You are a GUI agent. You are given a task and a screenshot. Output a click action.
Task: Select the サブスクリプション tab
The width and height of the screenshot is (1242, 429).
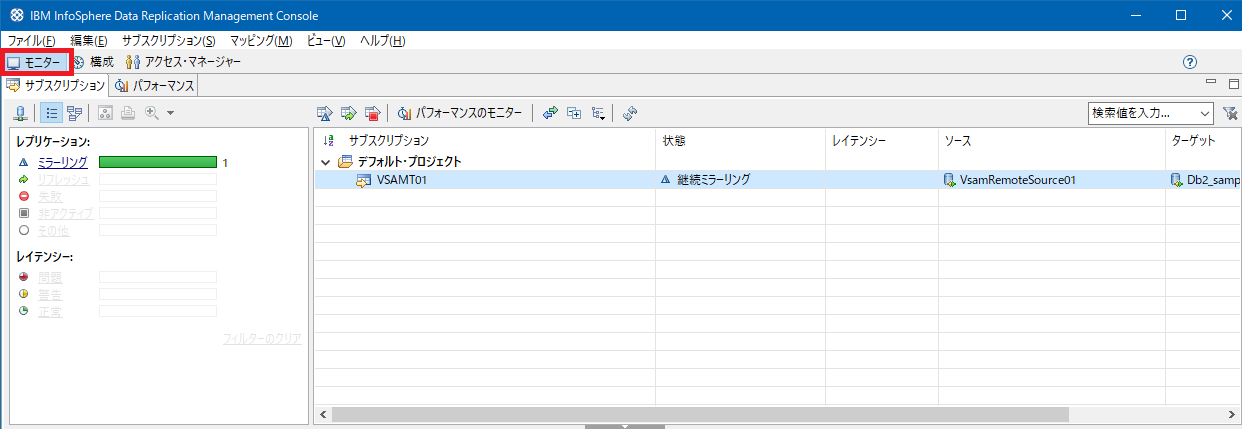point(56,86)
